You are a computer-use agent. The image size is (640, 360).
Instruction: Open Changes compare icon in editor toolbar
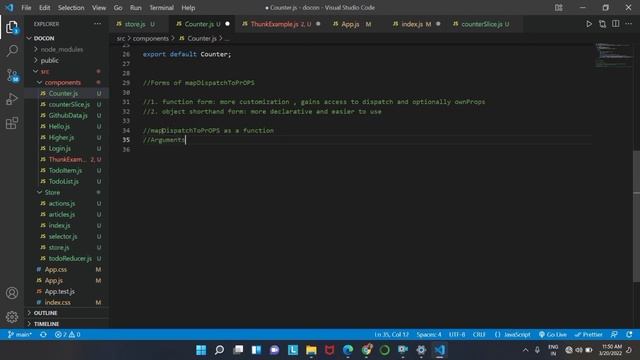(x=602, y=24)
